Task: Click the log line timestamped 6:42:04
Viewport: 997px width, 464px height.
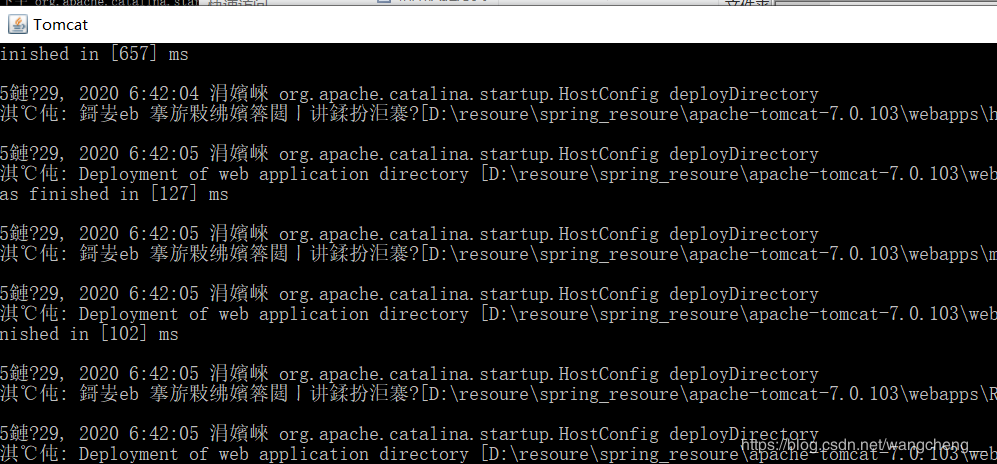Action: click(x=409, y=95)
